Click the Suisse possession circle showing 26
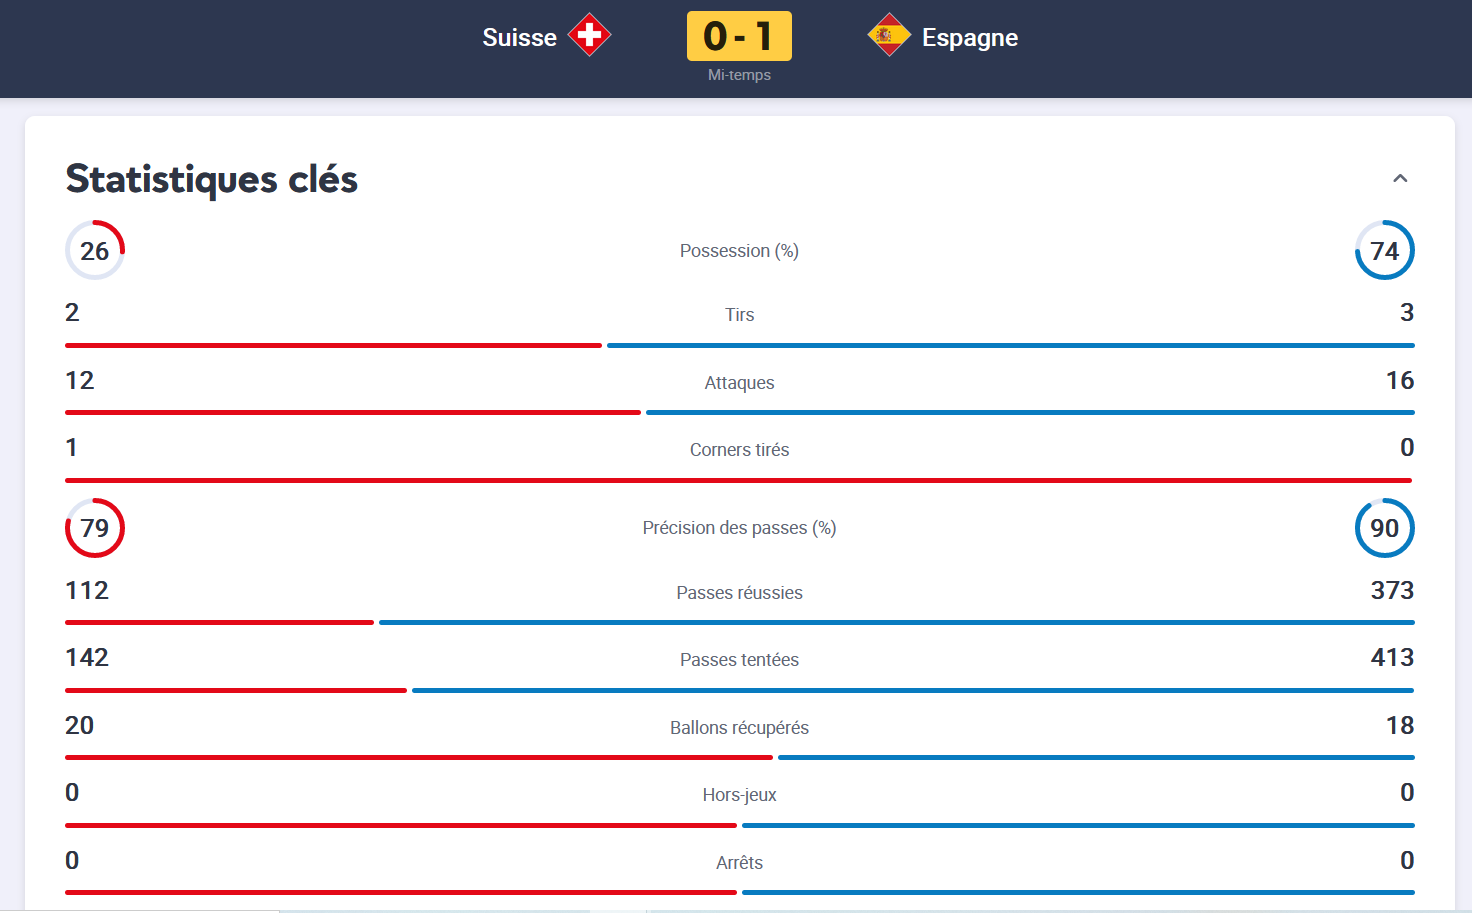This screenshot has width=1472, height=913. [x=95, y=250]
